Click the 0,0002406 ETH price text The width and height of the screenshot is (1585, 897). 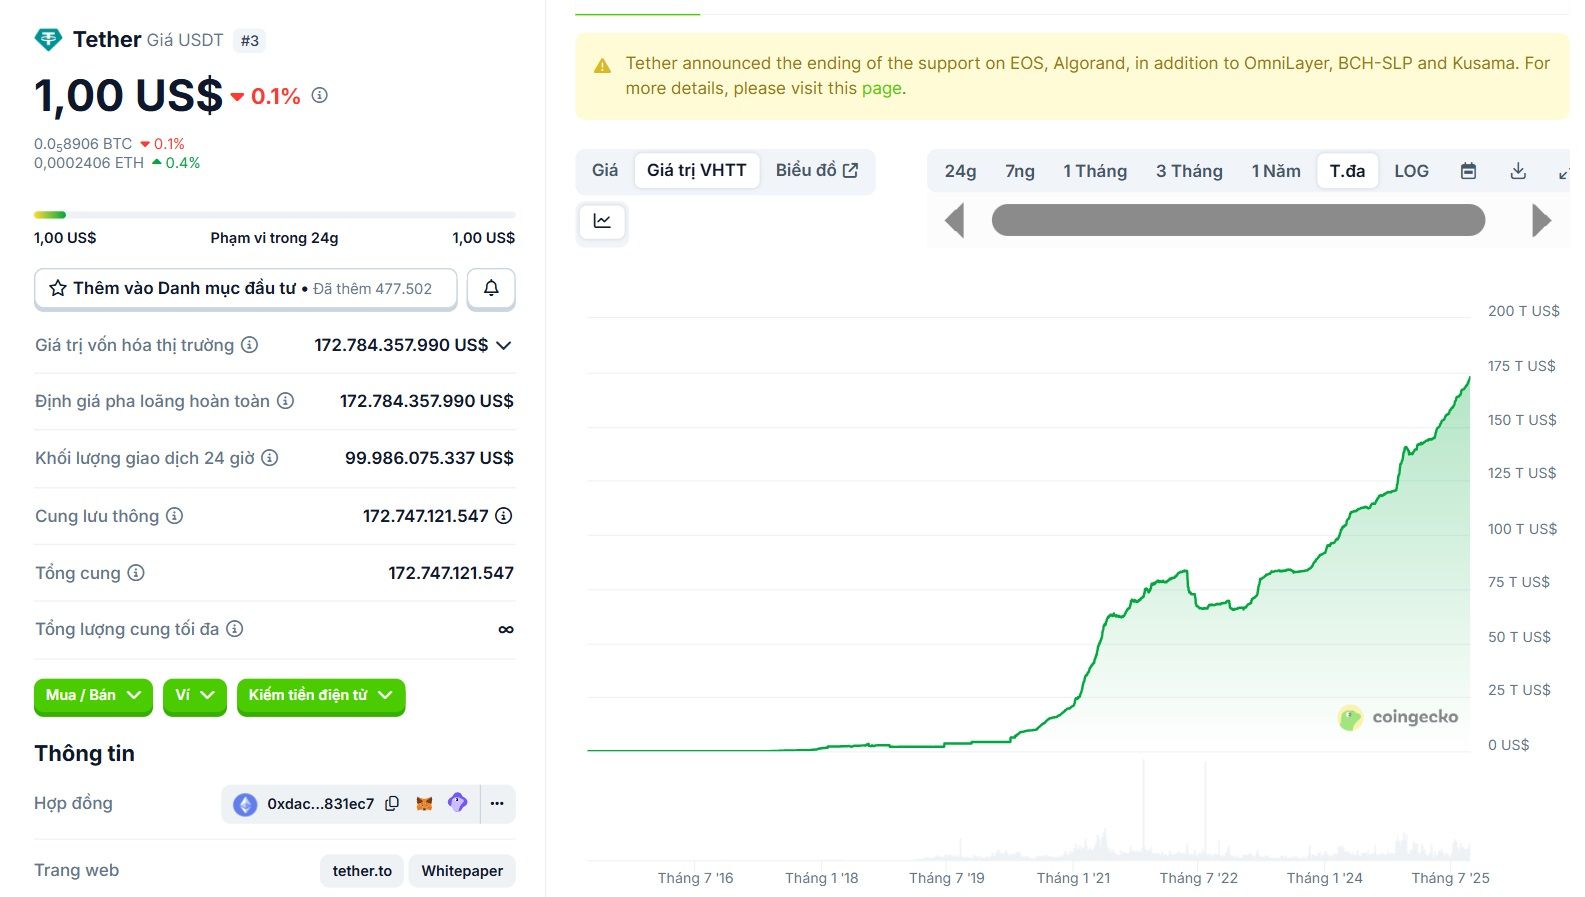[x=89, y=163]
